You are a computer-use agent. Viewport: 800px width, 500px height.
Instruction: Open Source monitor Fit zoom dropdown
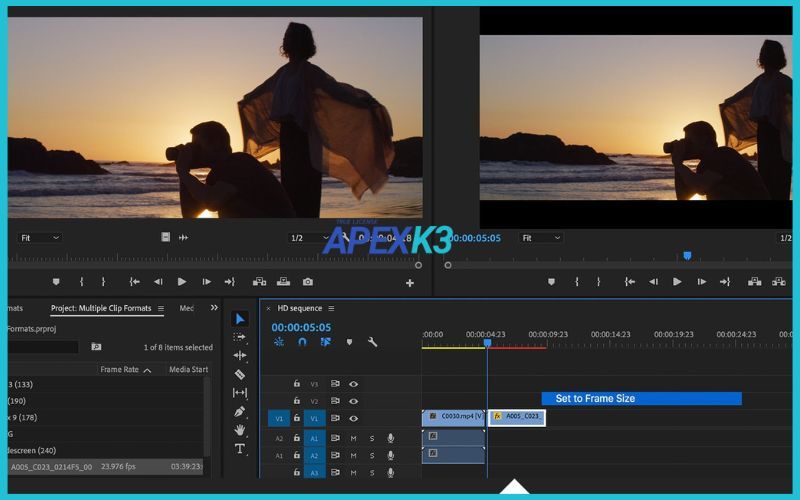(x=40, y=238)
